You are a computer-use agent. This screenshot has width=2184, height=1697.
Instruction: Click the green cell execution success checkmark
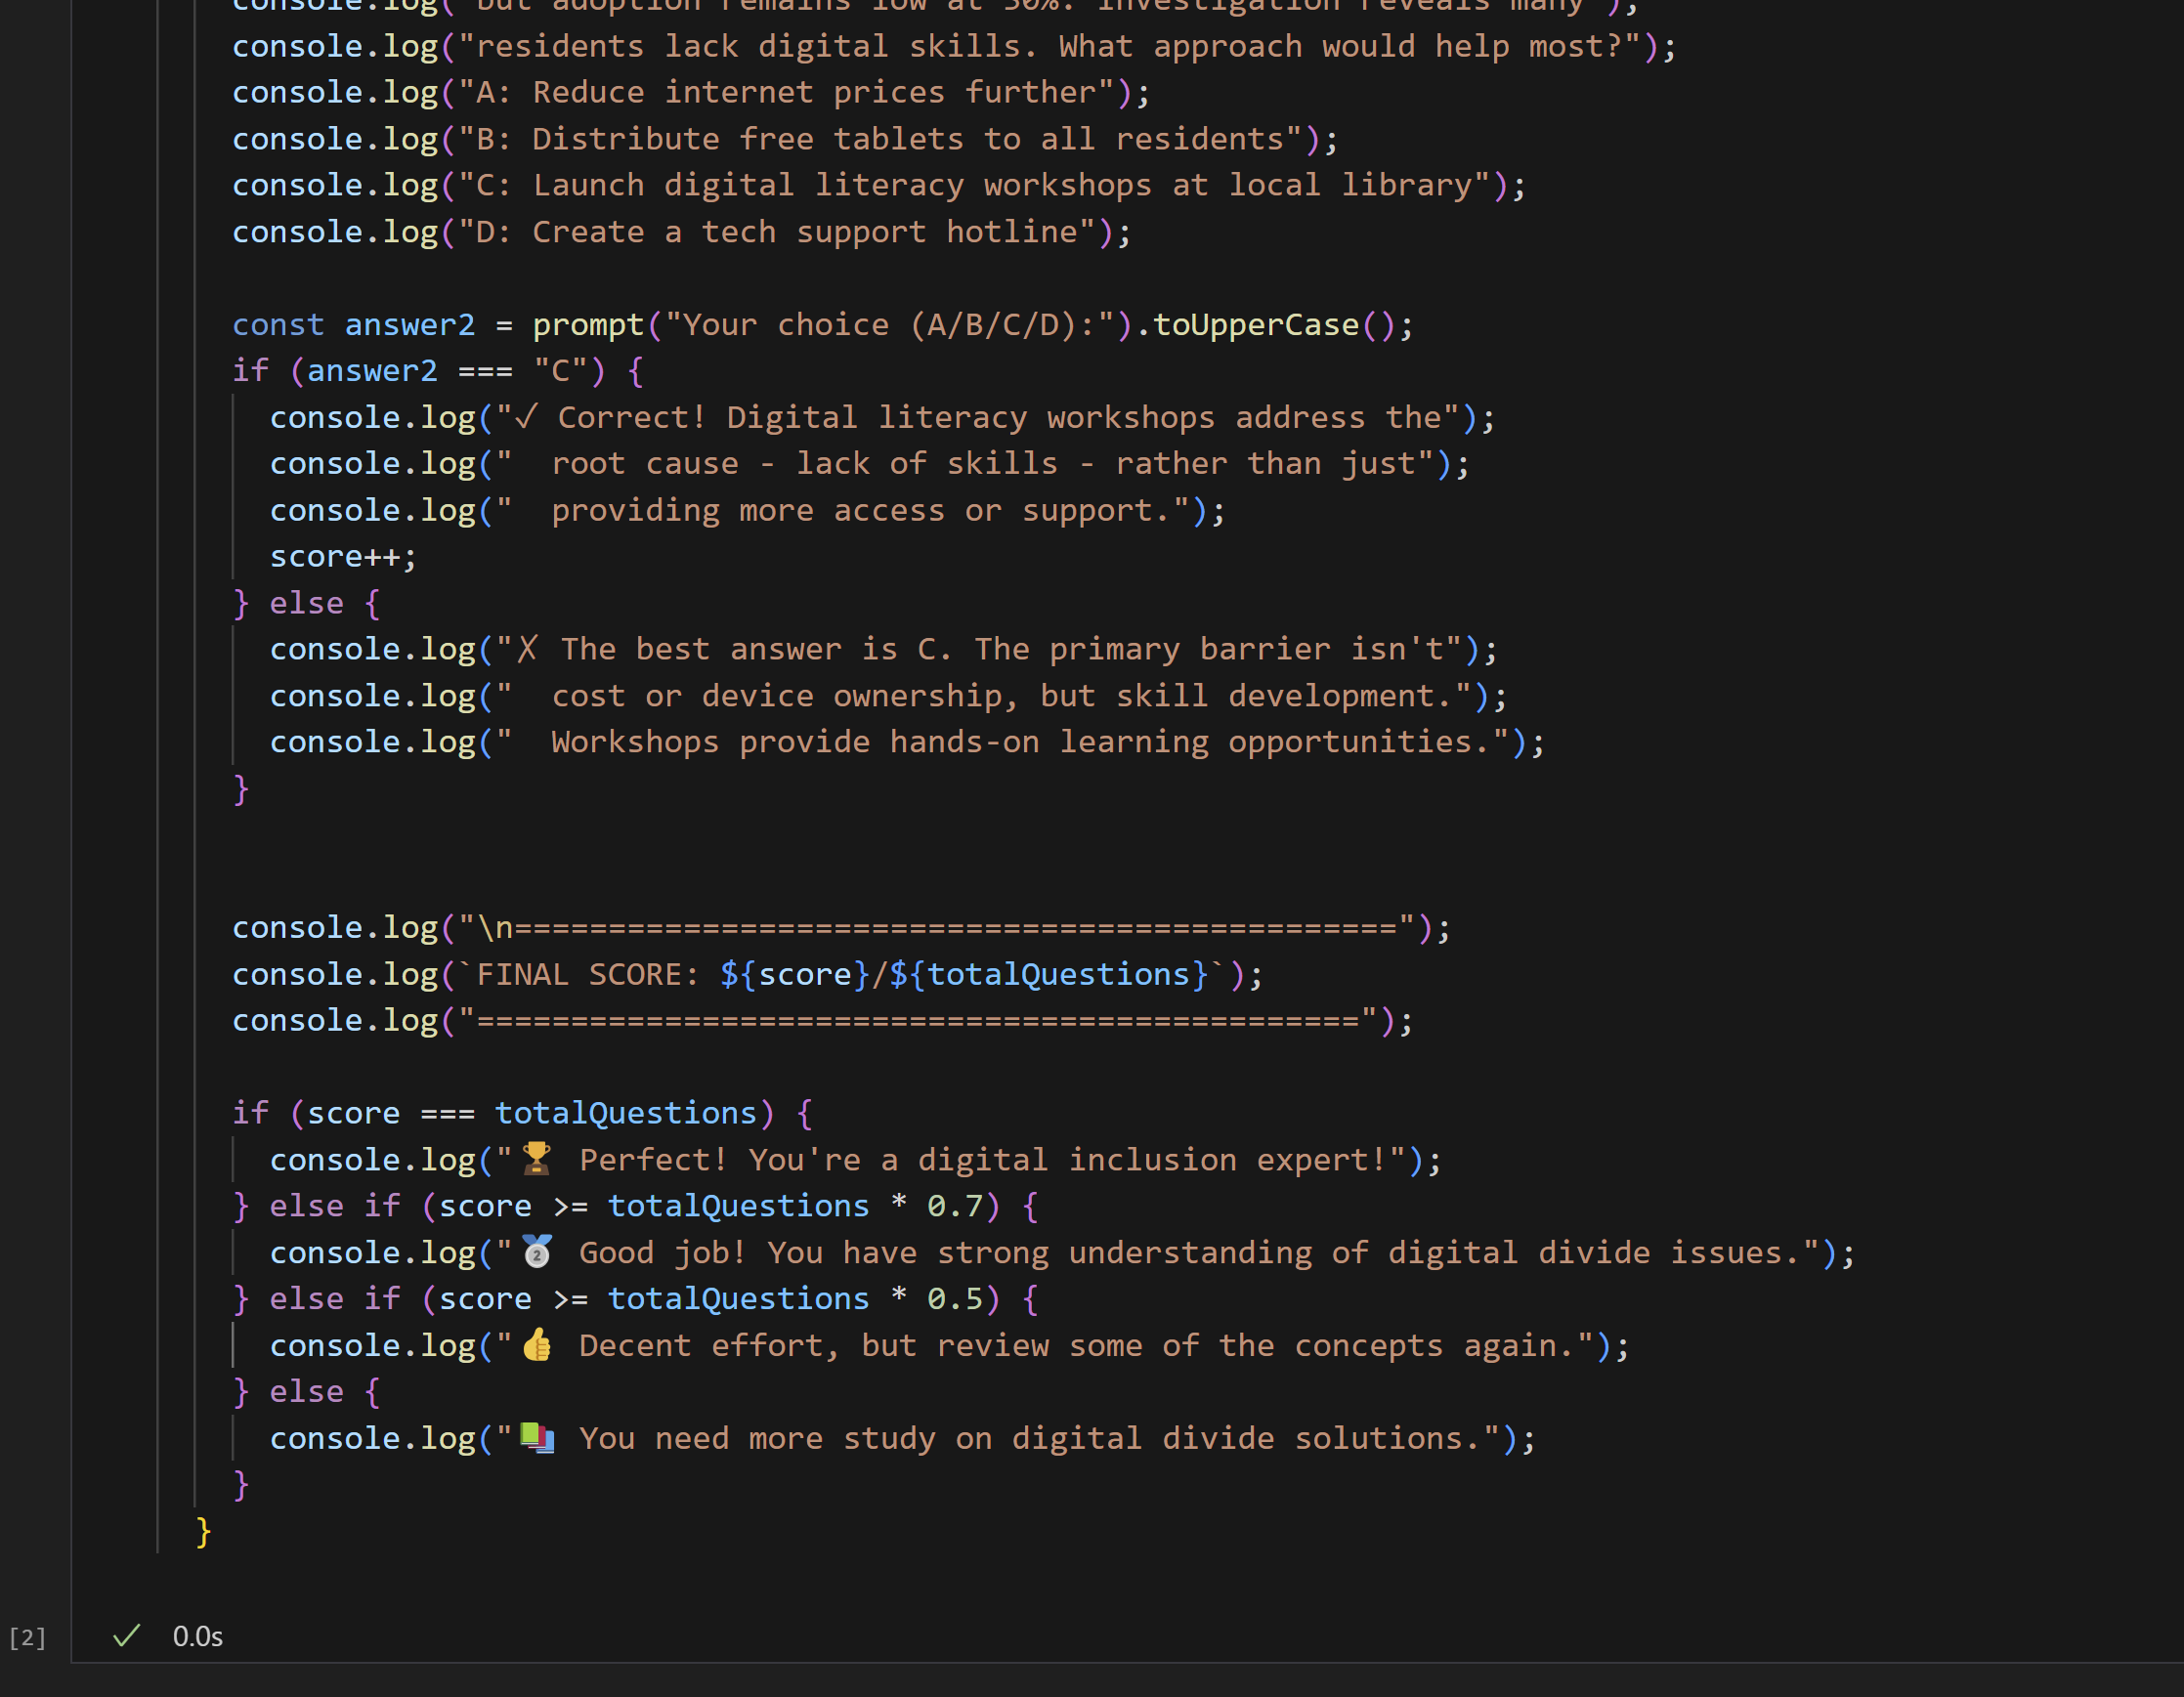point(126,1636)
